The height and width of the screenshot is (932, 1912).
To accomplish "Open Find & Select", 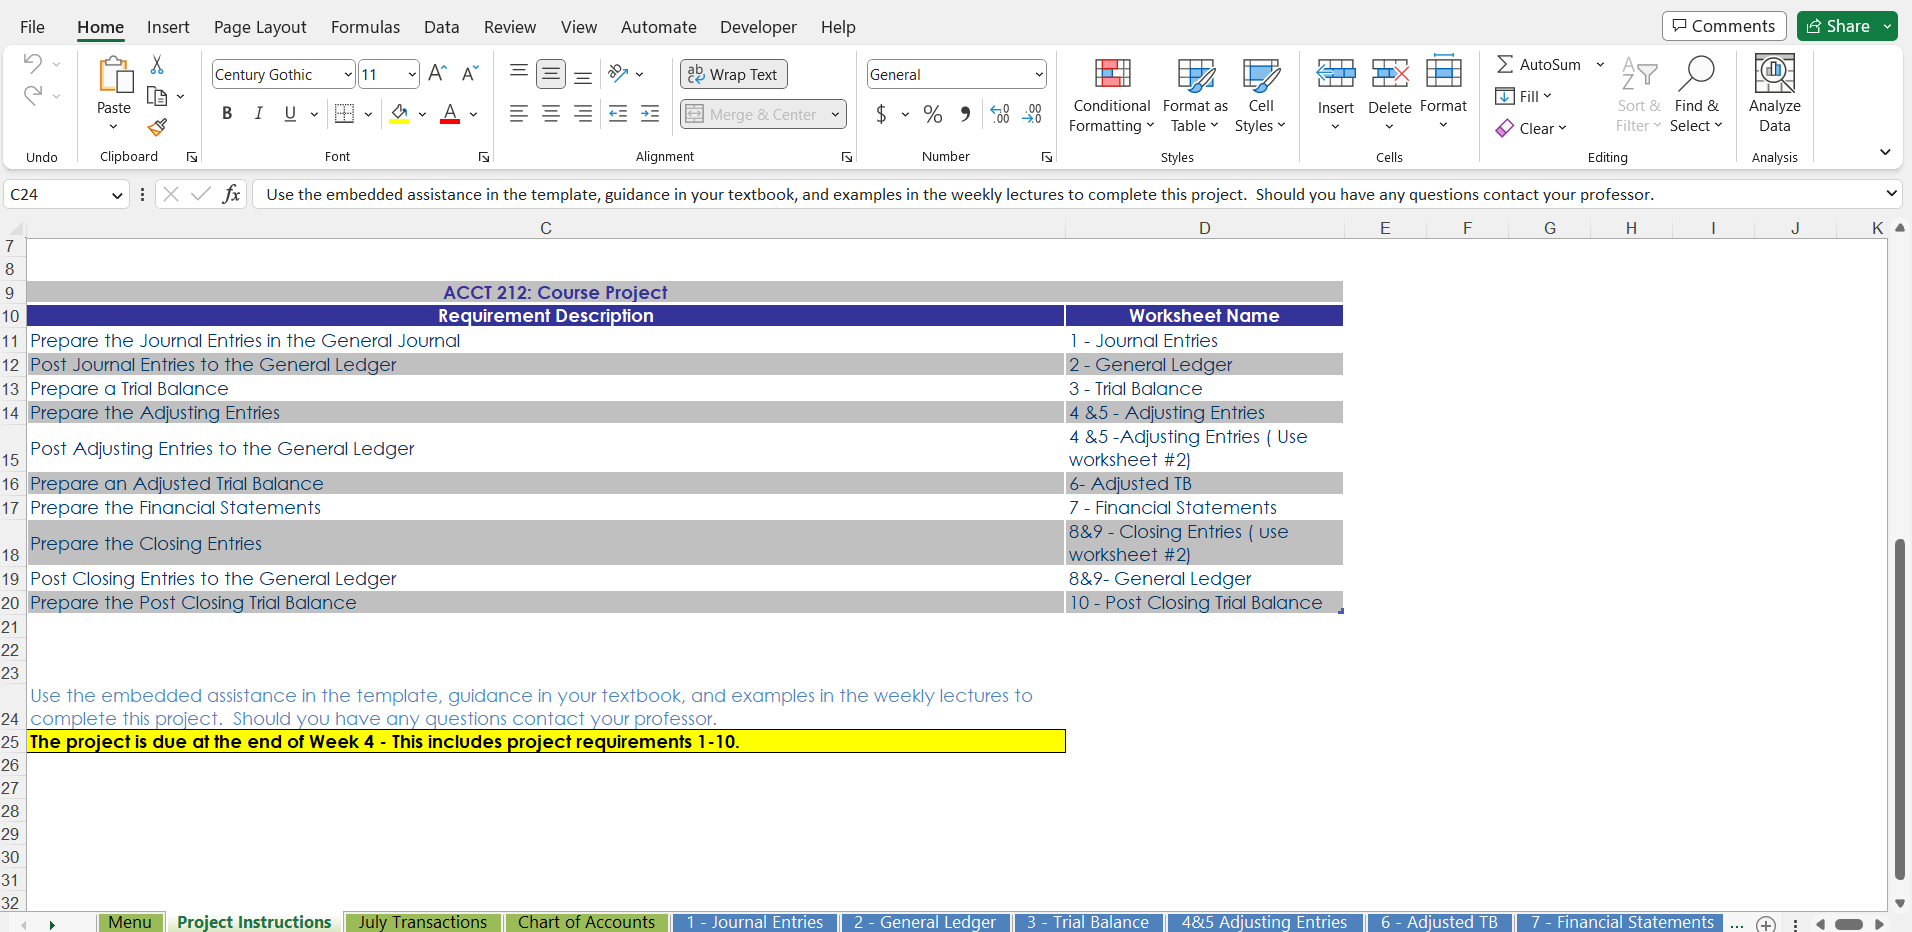I will pyautogui.click(x=1696, y=95).
